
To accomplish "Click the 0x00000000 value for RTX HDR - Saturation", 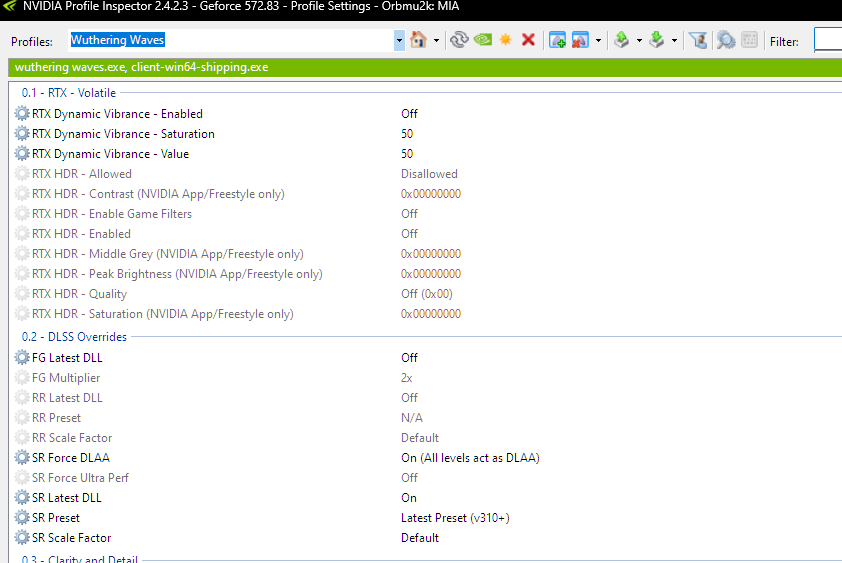I will (x=431, y=314).
